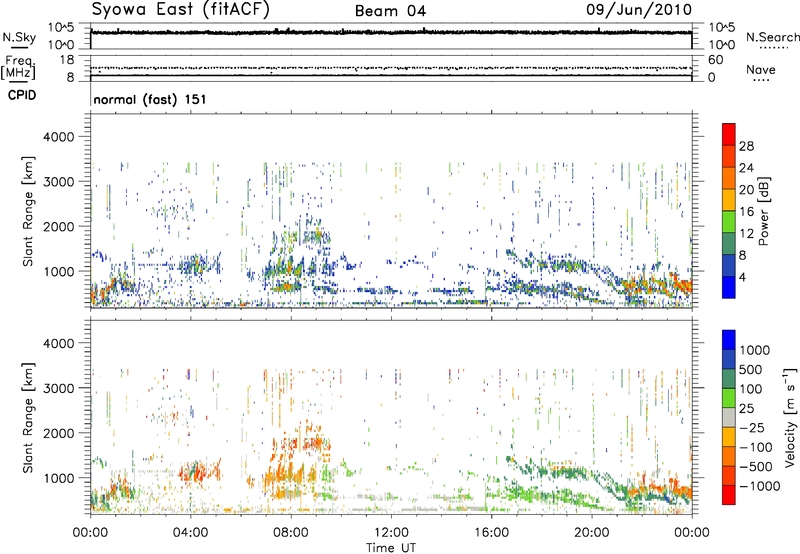Click the 'normal (fast) 151' mode text
Image resolution: width=800 pixels, height=554 pixels.
click(150, 99)
